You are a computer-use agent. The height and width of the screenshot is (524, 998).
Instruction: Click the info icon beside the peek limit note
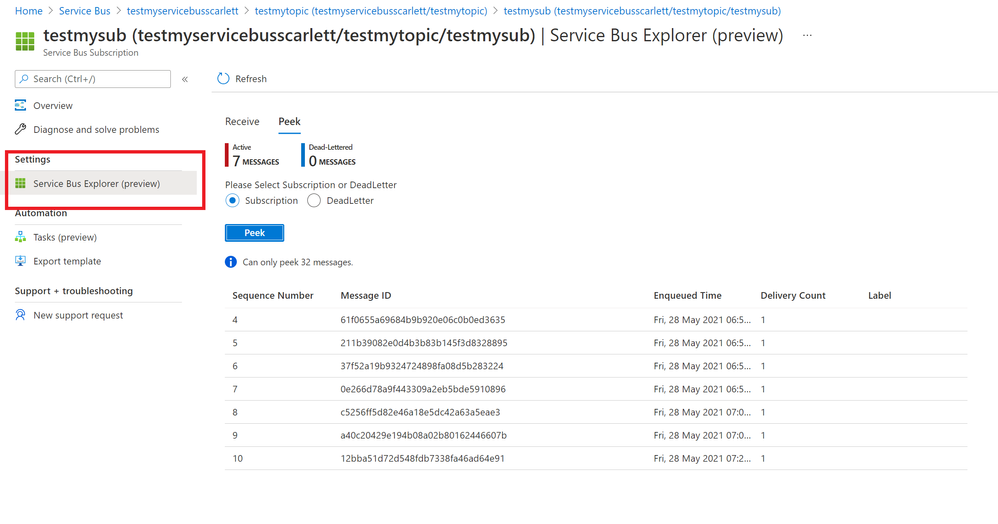pyautogui.click(x=231, y=262)
